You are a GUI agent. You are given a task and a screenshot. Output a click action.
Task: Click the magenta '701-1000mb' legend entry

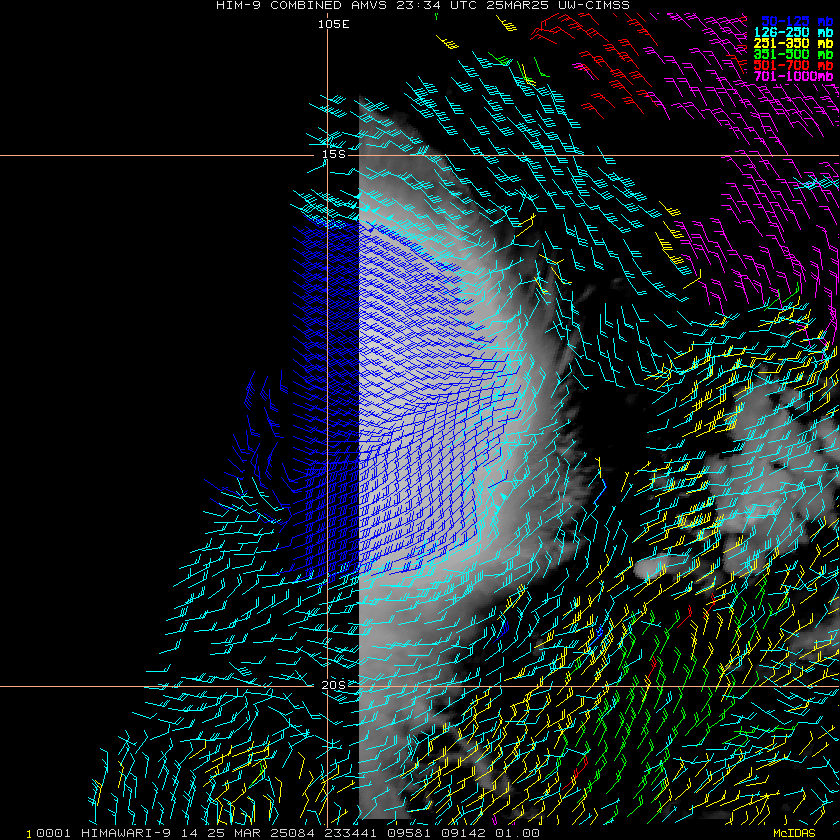pyautogui.click(x=793, y=76)
